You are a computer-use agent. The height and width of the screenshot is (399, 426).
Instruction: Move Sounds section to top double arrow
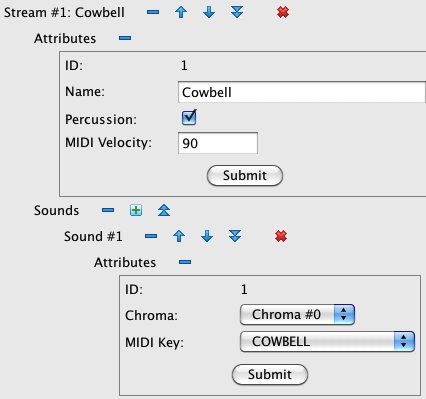(164, 210)
